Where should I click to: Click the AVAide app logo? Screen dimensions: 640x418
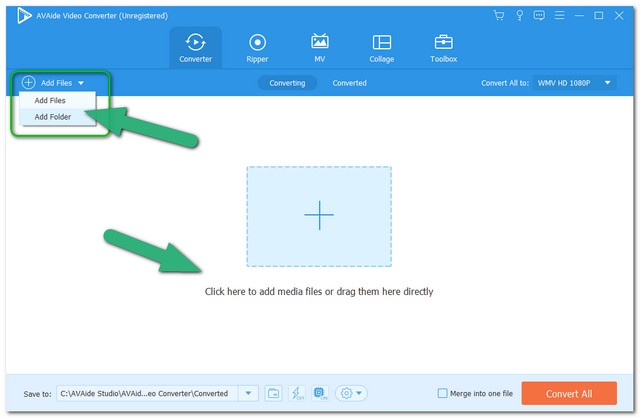pos(24,16)
